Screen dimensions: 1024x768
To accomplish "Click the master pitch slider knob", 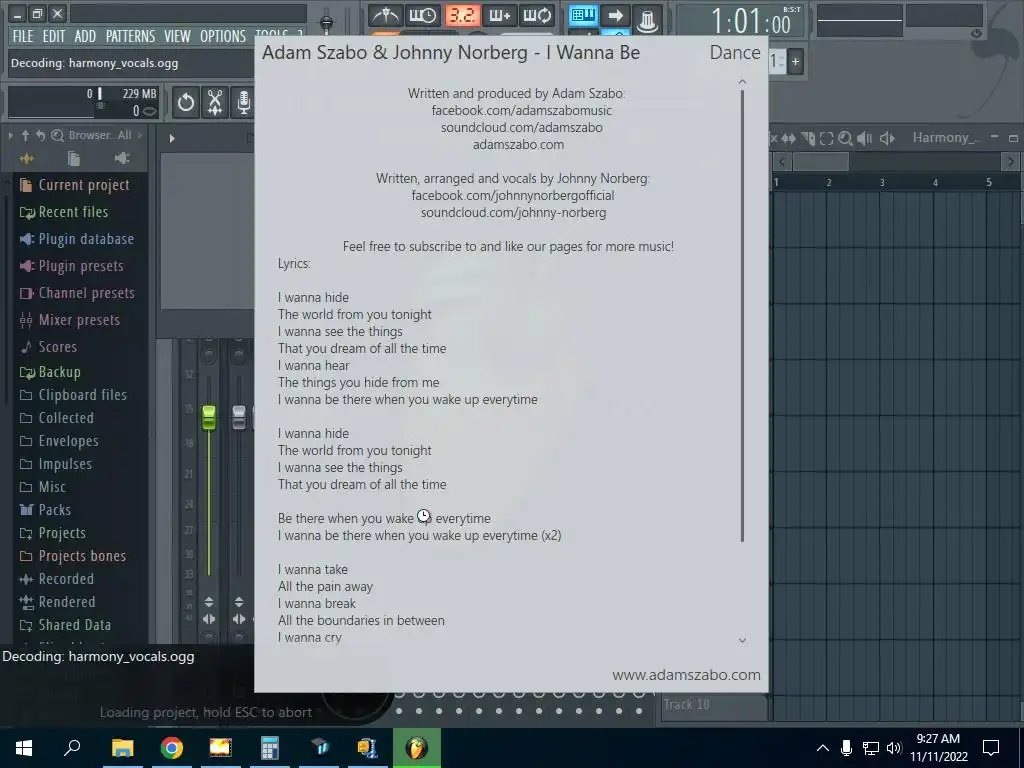I will [x=327, y=23].
